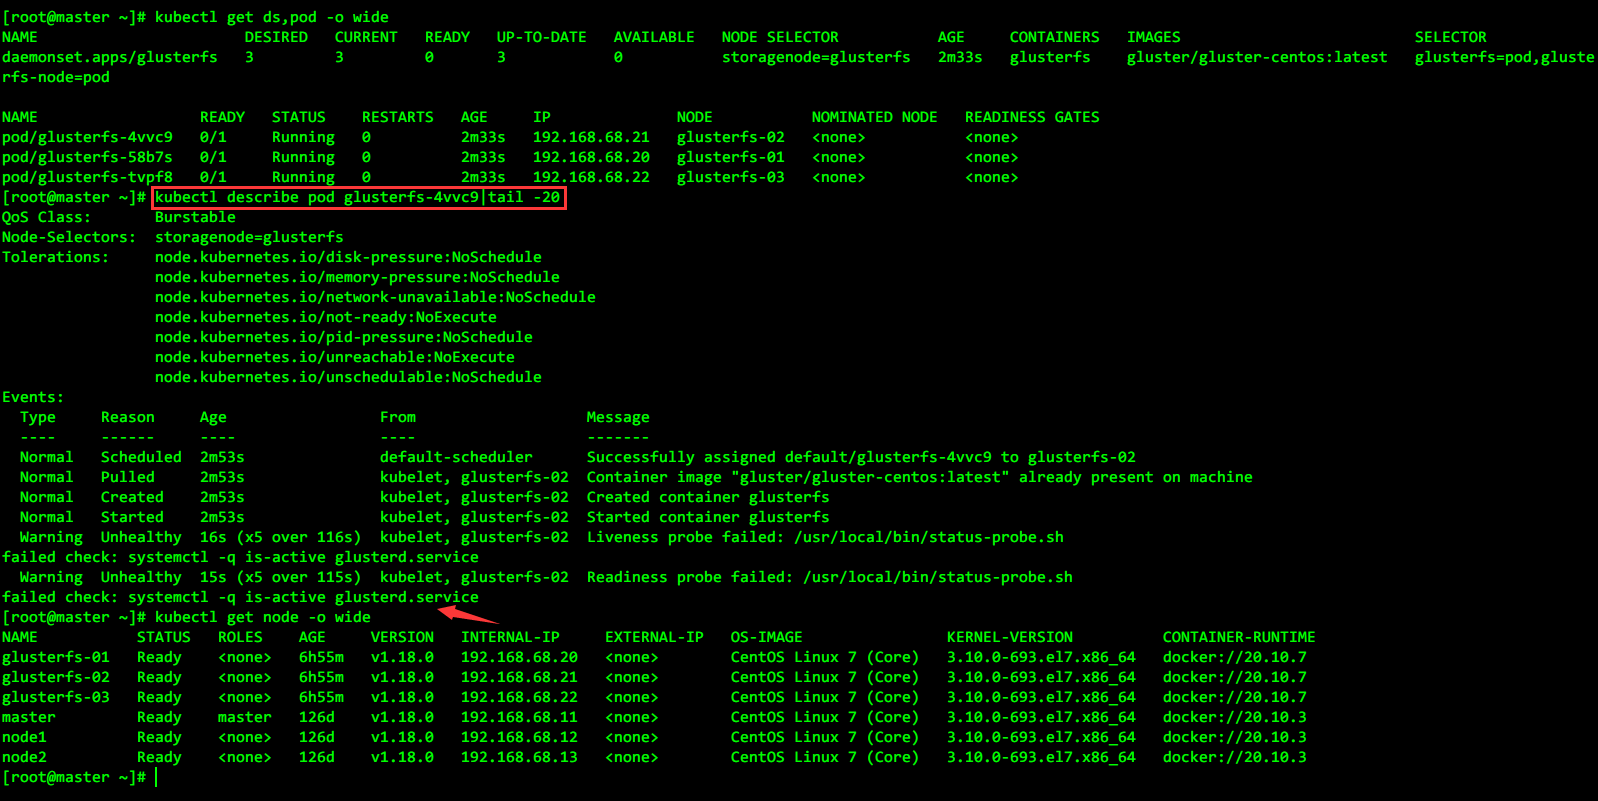The image size is (1598, 801).
Task: Click the "CURRENT" column header
Action: [366, 37]
